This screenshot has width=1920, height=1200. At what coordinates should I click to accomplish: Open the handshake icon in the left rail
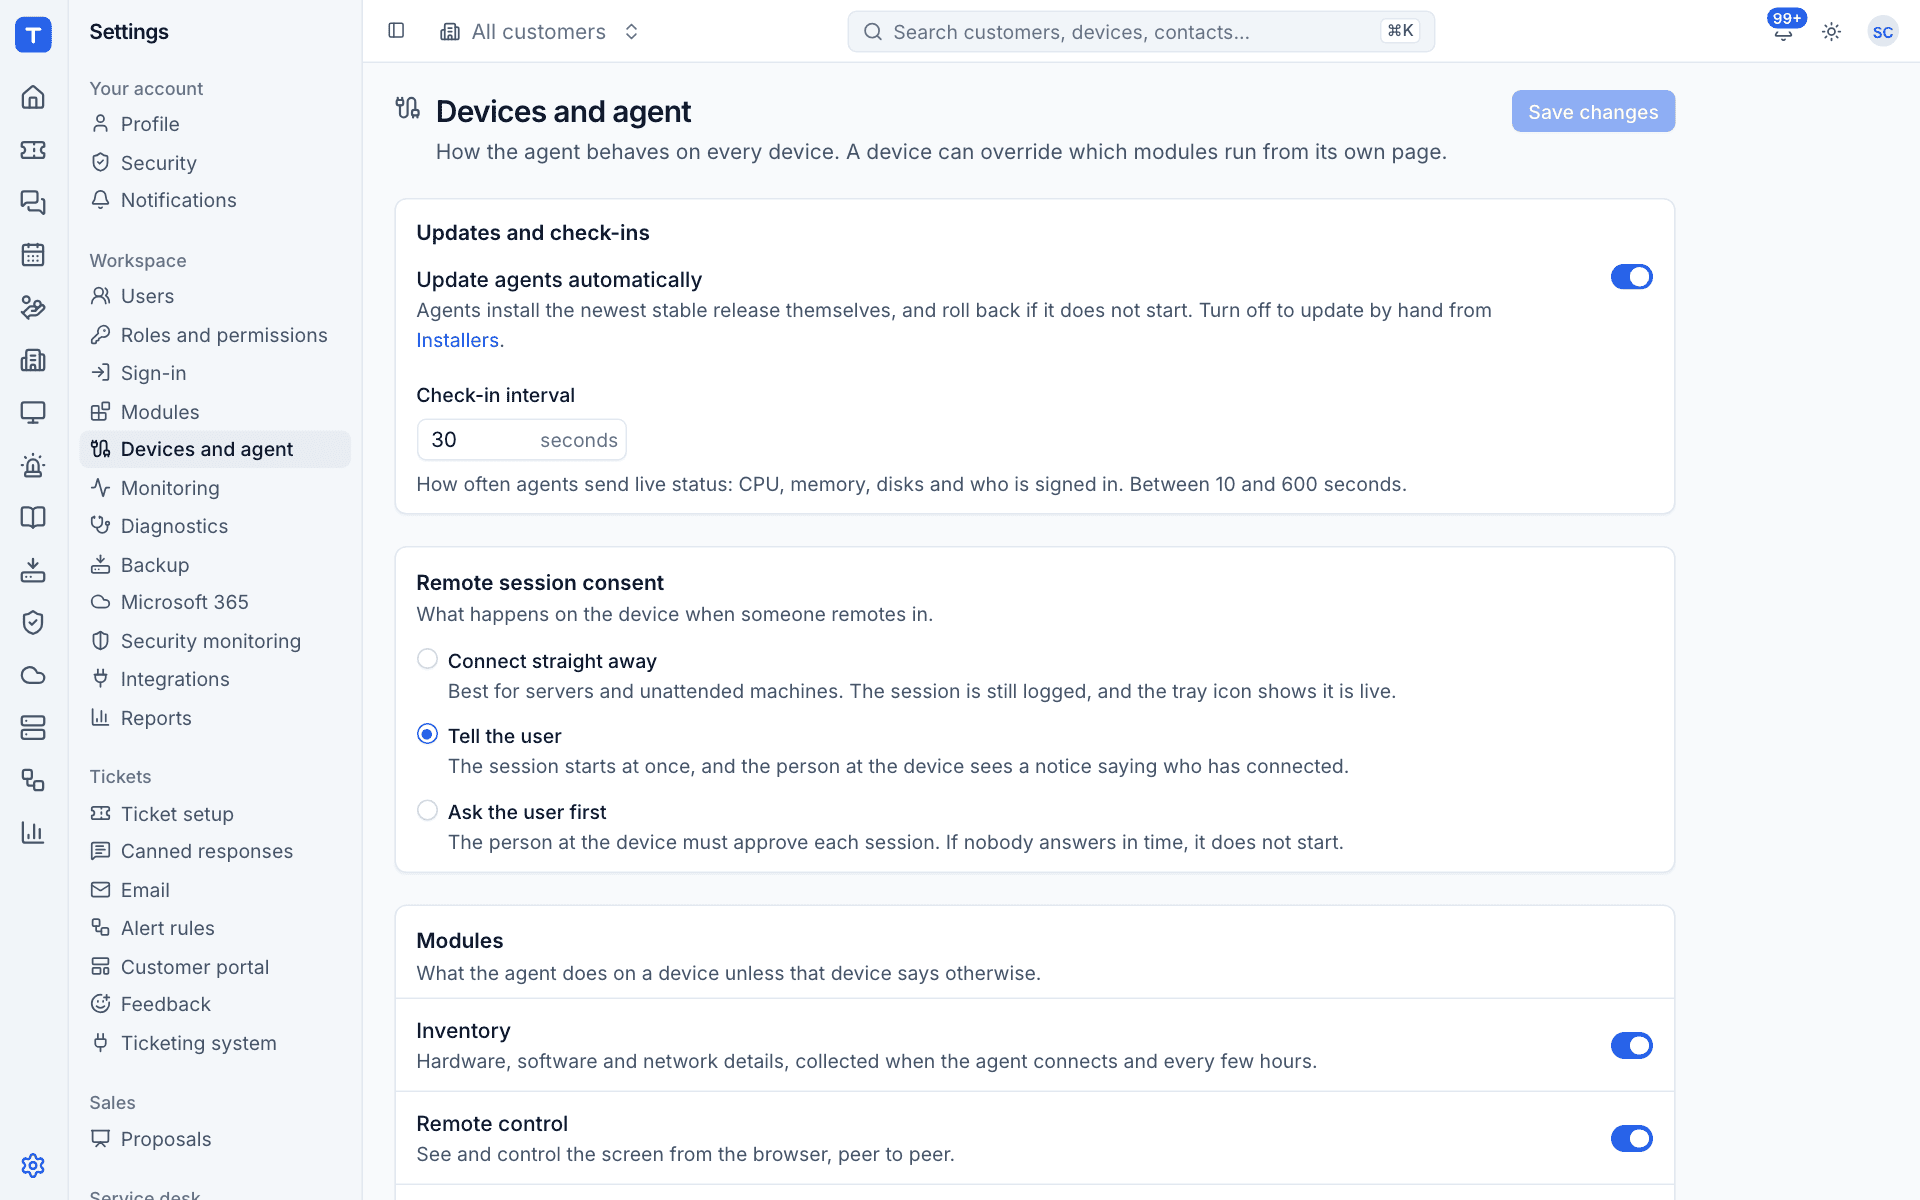33,307
